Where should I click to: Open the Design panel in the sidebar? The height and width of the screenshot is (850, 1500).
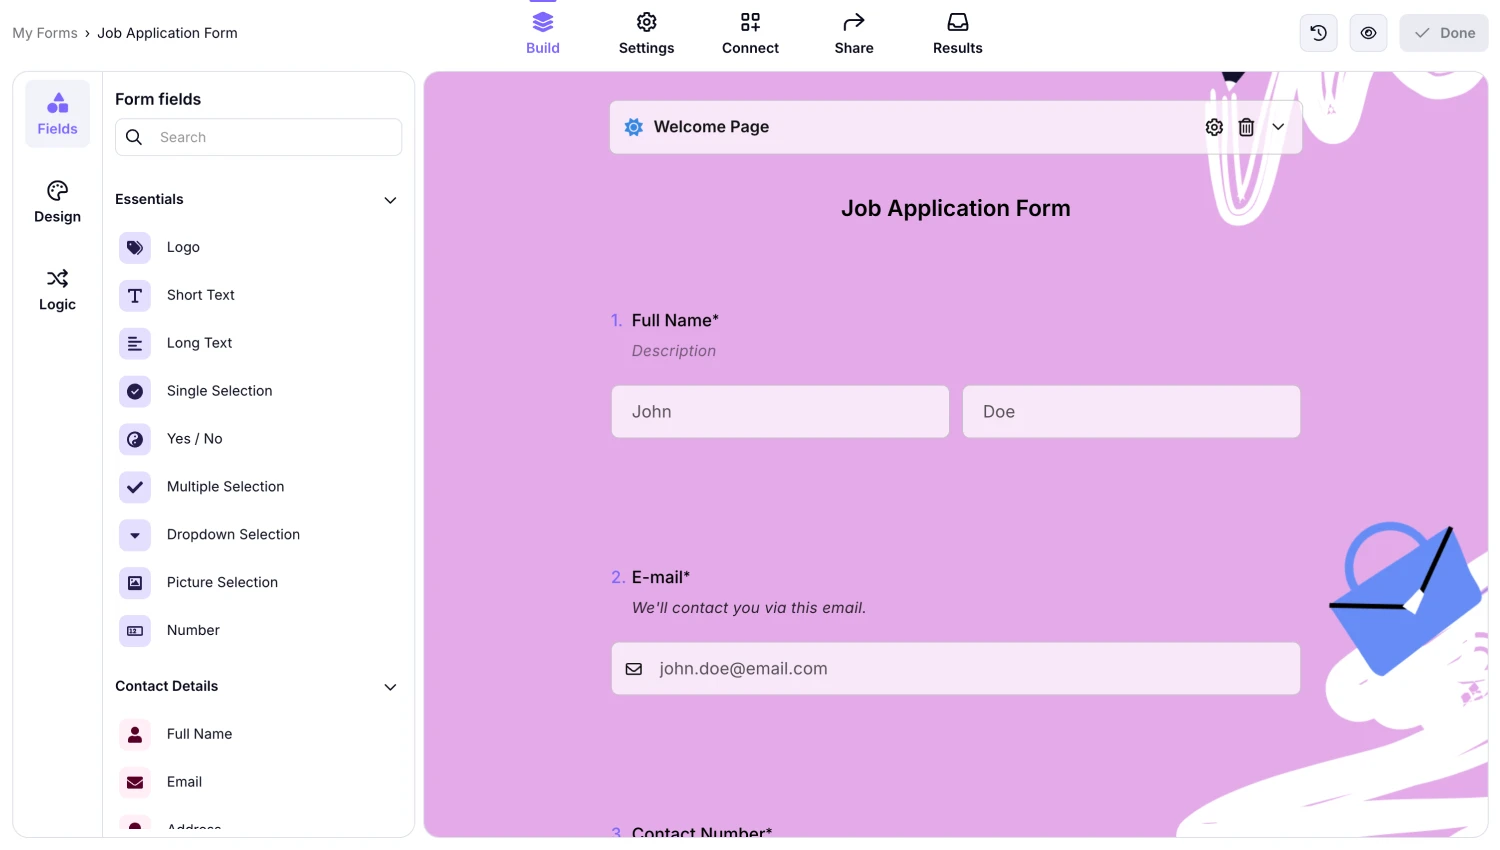pos(56,202)
